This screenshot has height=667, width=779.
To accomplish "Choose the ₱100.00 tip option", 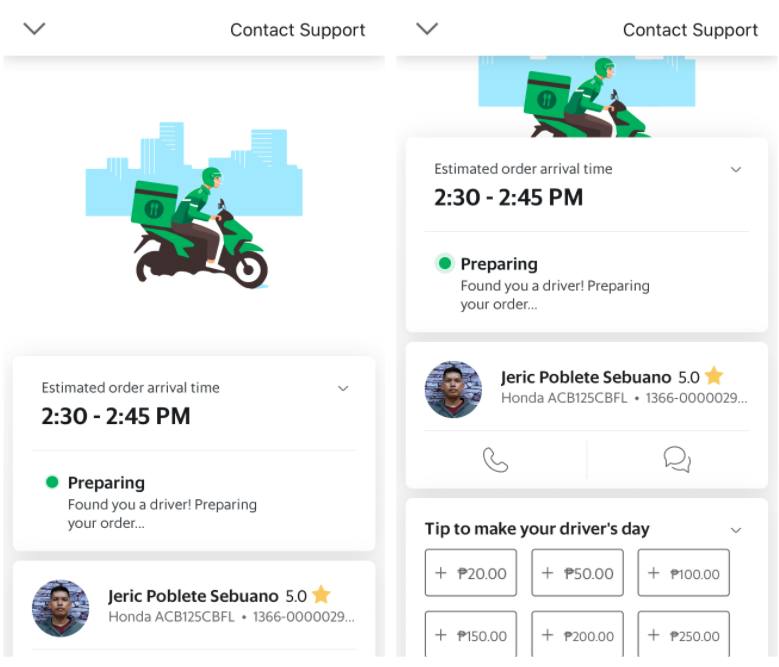I will click(x=684, y=573).
